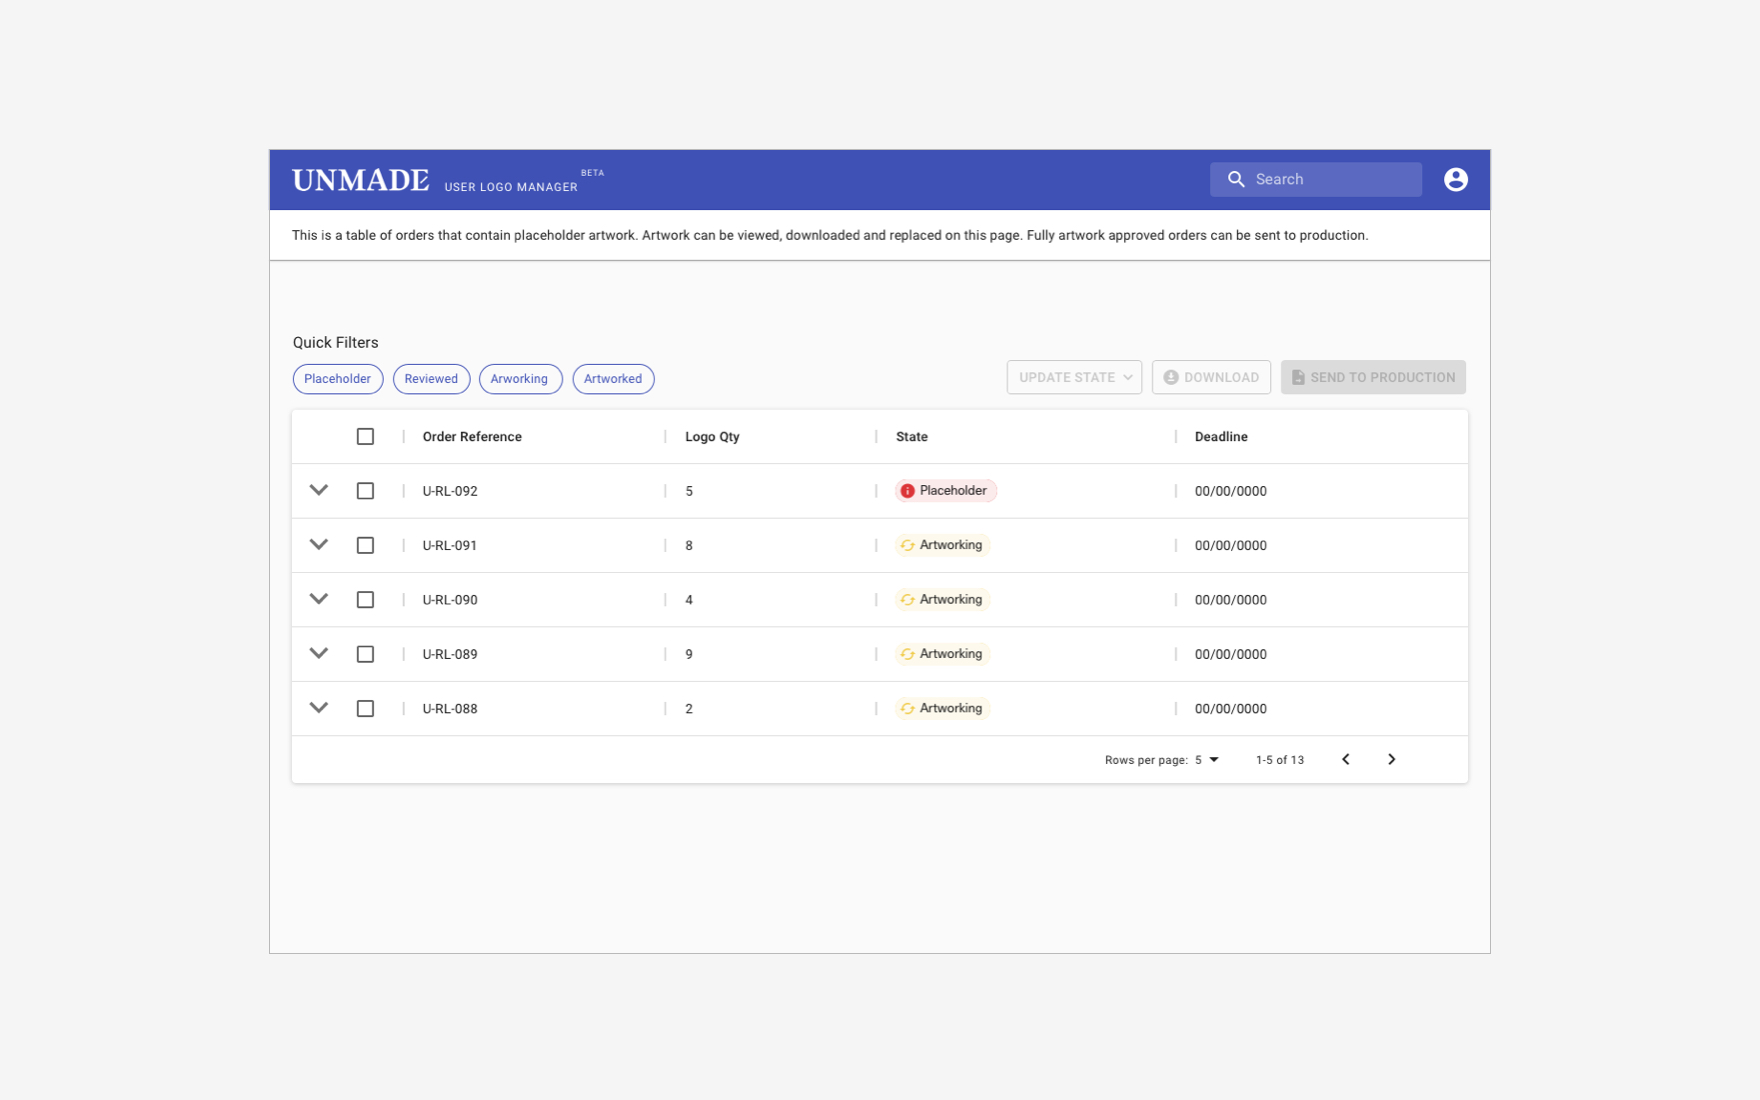
Task: Open the Rows per page dropdown
Action: 1207,760
